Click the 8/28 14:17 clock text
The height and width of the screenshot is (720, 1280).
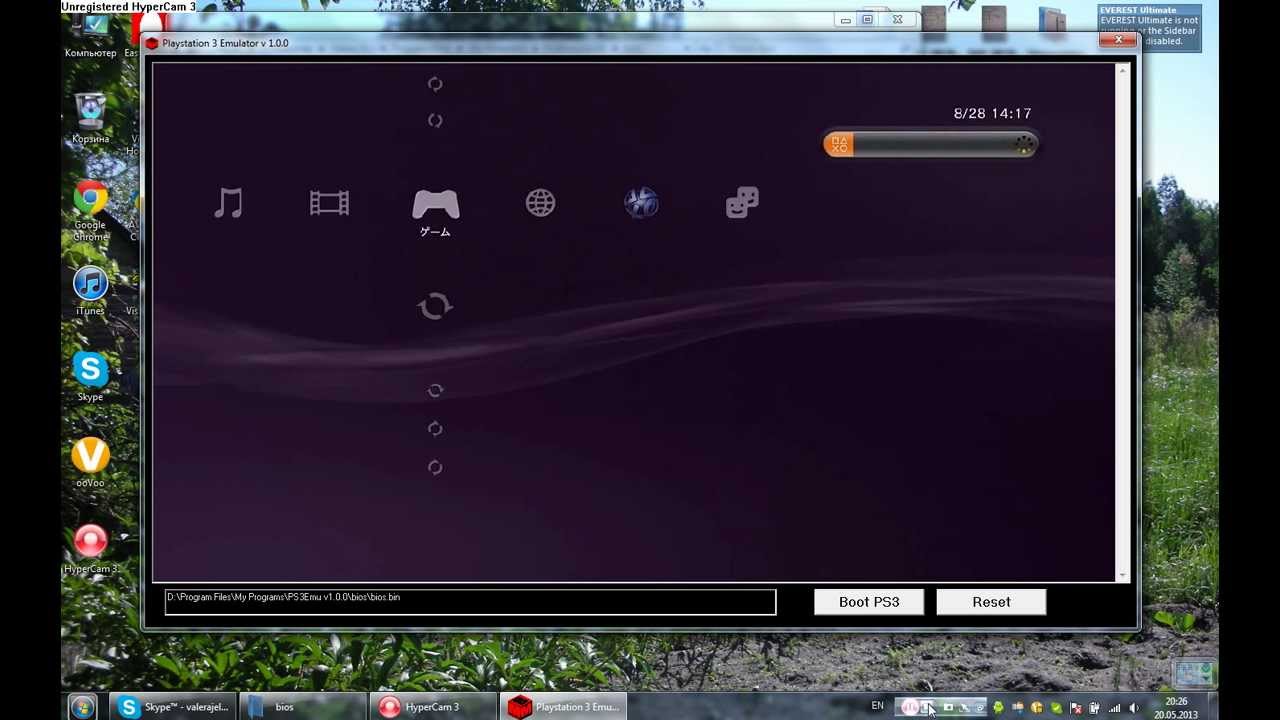(992, 113)
